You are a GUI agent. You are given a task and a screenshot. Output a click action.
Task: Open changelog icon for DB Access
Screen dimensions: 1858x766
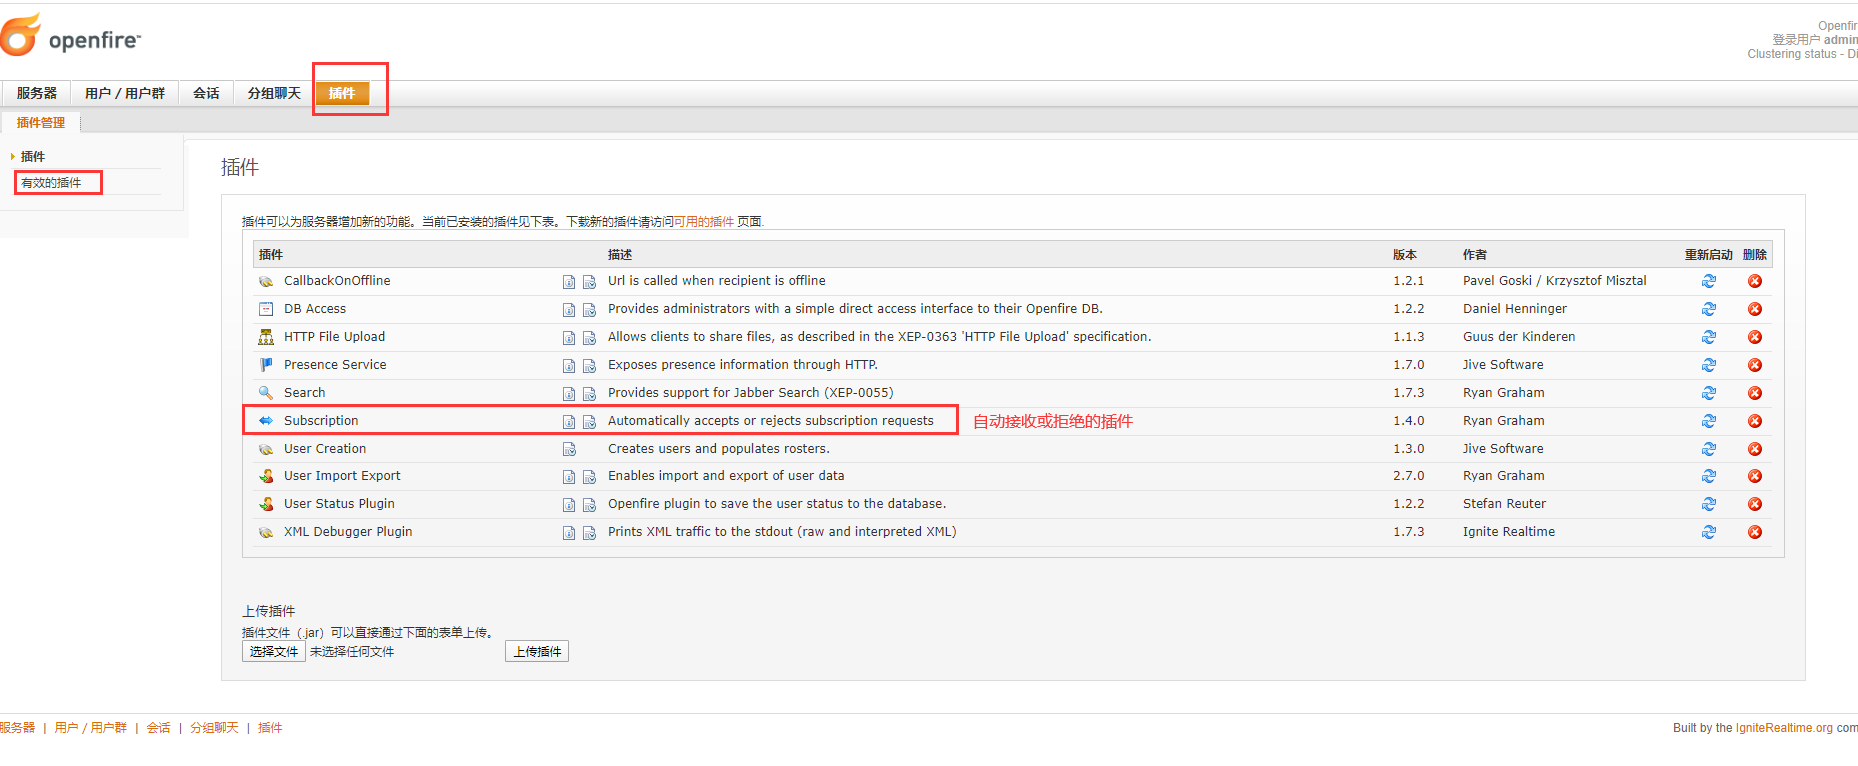click(589, 310)
